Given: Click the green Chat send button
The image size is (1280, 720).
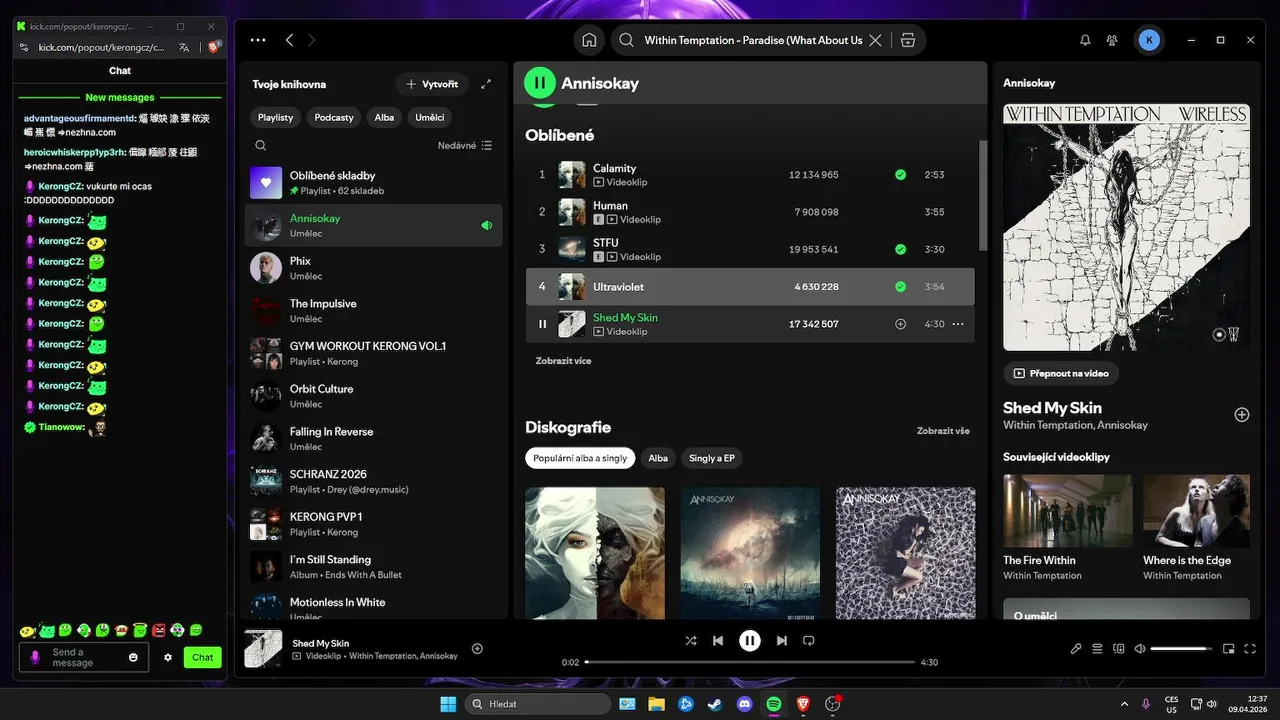Looking at the screenshot, I should click(203, 657).
